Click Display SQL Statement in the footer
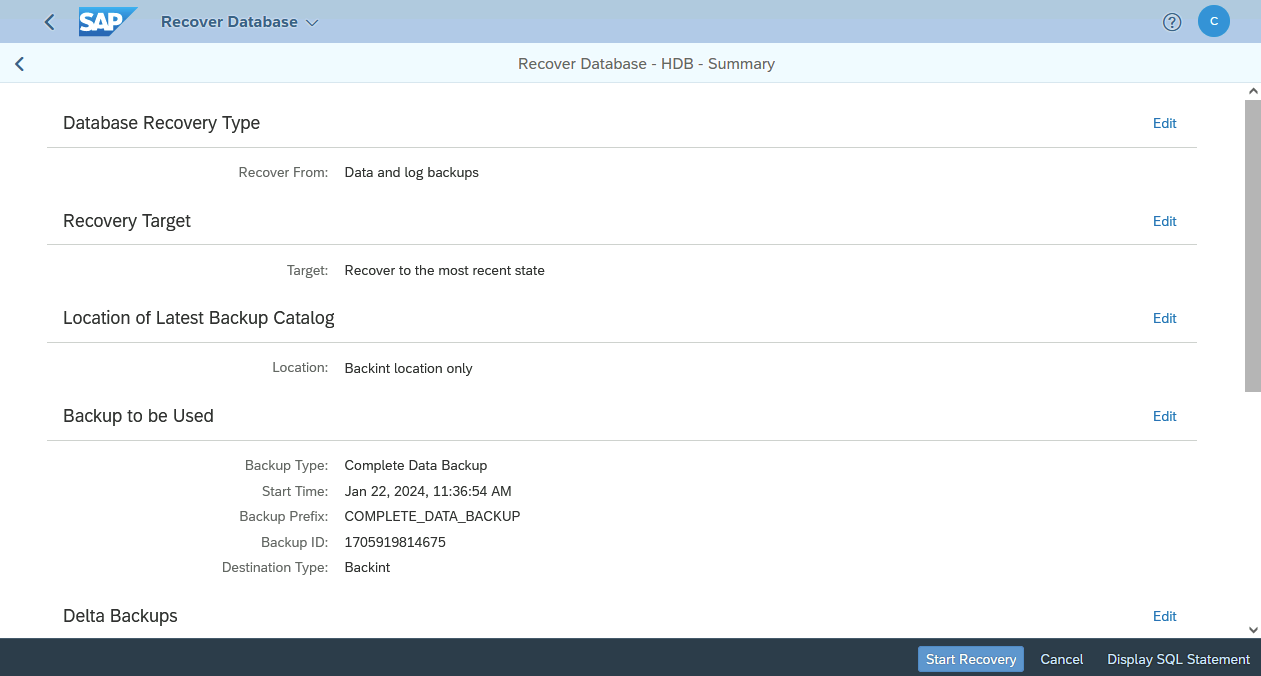Image resolution: width=1261 pixels, height=676 pixels. coord(1178,659)
